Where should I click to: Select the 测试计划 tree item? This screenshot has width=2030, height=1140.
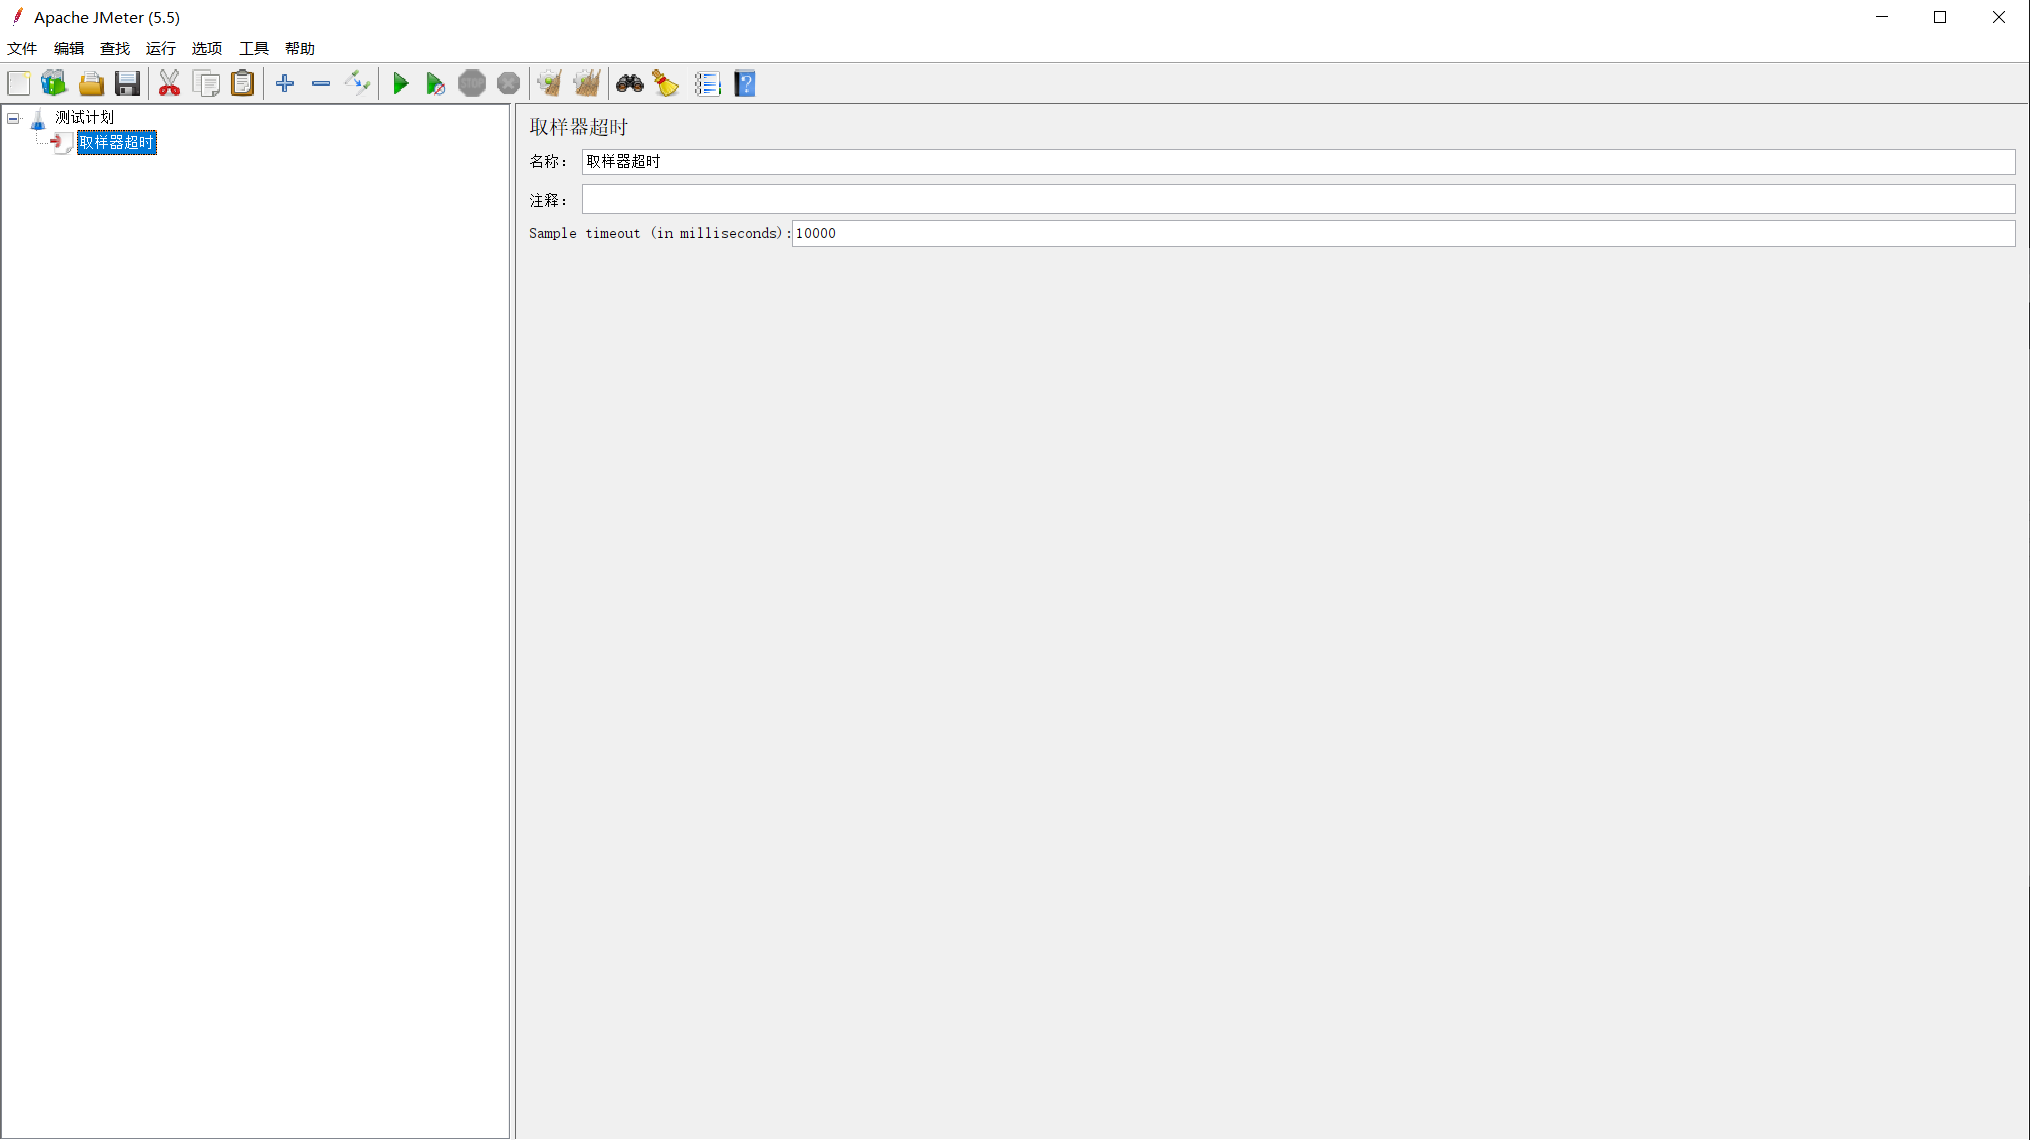[85, 118]
